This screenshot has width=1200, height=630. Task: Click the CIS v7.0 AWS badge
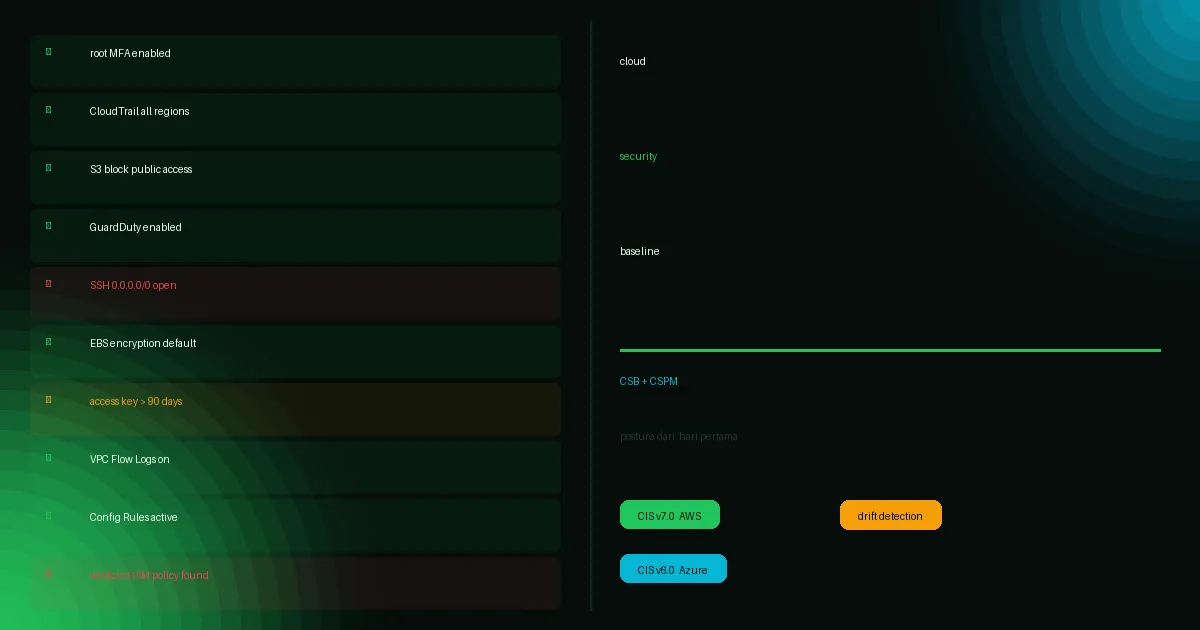670,515
